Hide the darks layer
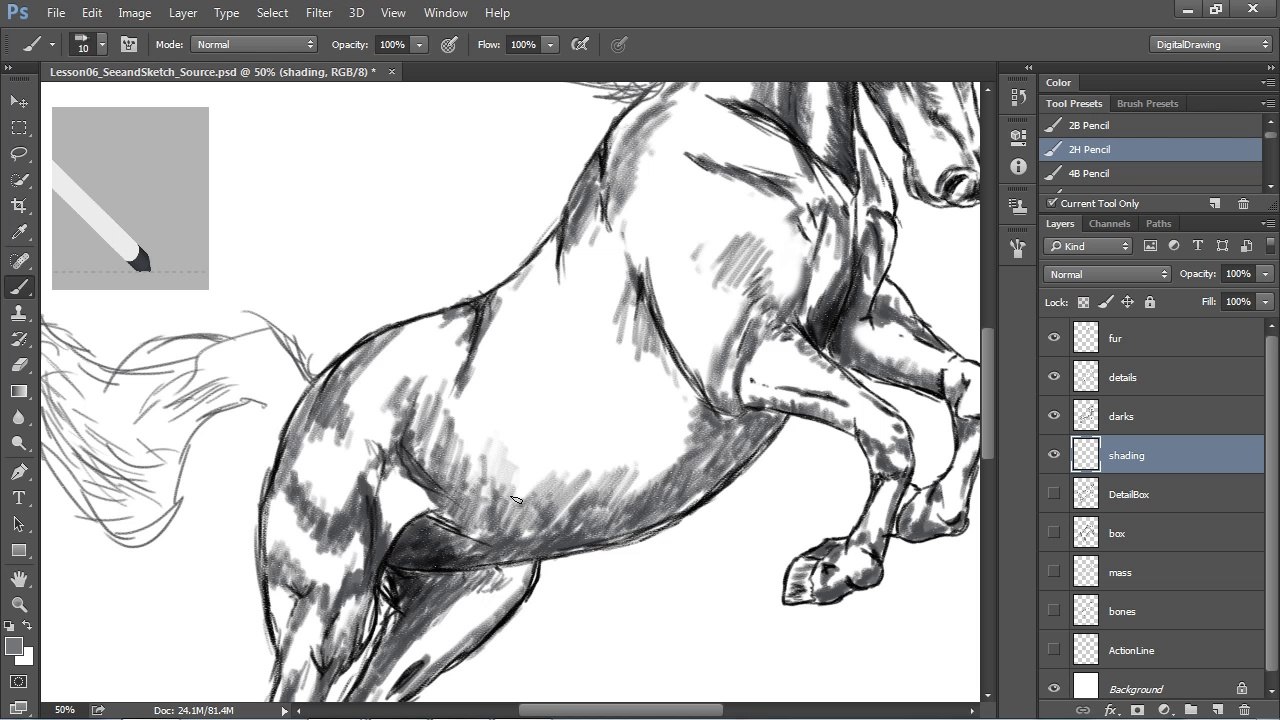Viewport: 1280px width, 720px height. 1053,416
